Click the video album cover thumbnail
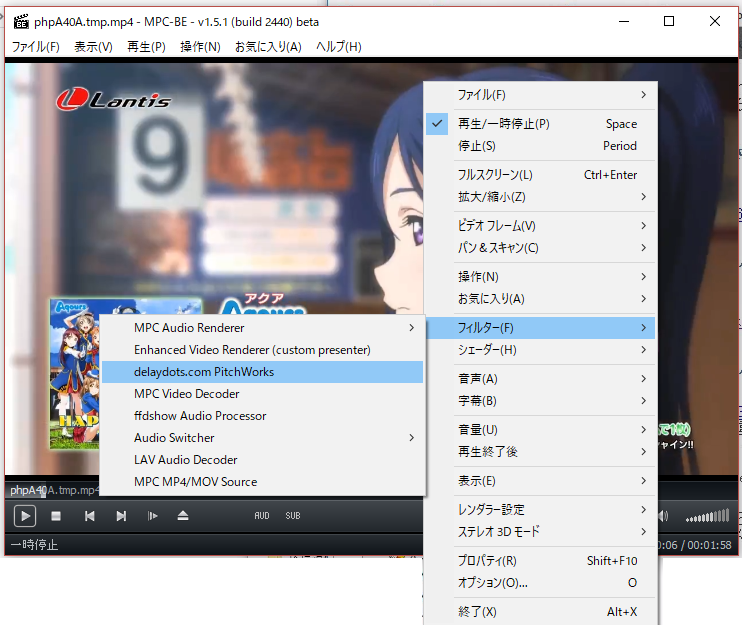Image resolution: width=742 pixels, height=625 pixels. (75, 374)
